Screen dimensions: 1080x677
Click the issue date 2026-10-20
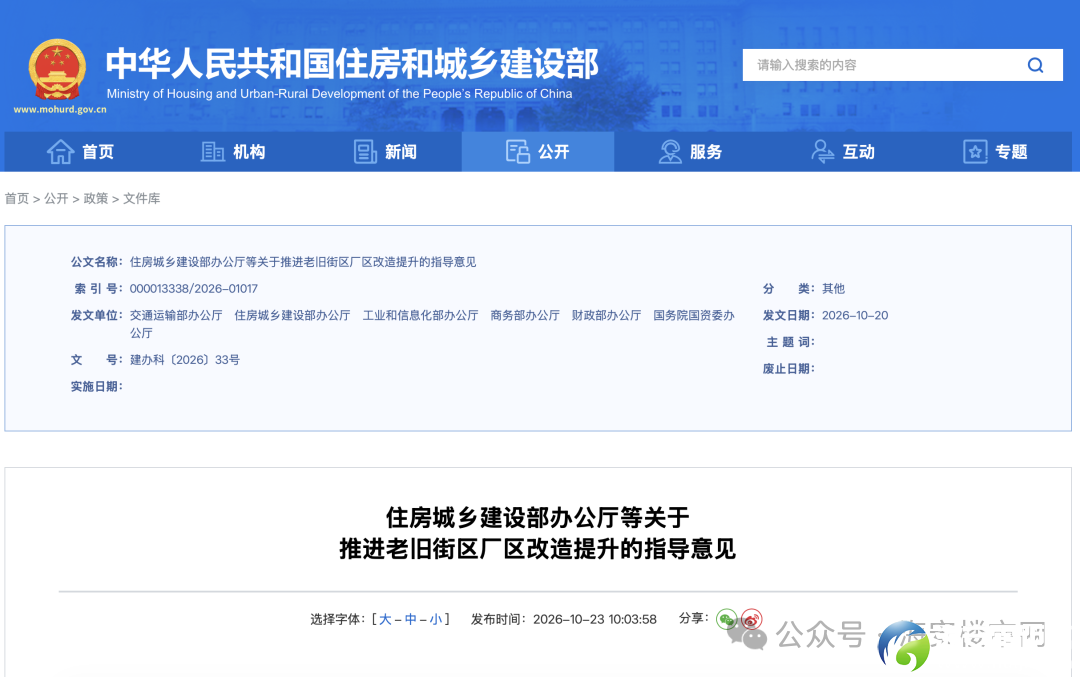coord(855,315)
